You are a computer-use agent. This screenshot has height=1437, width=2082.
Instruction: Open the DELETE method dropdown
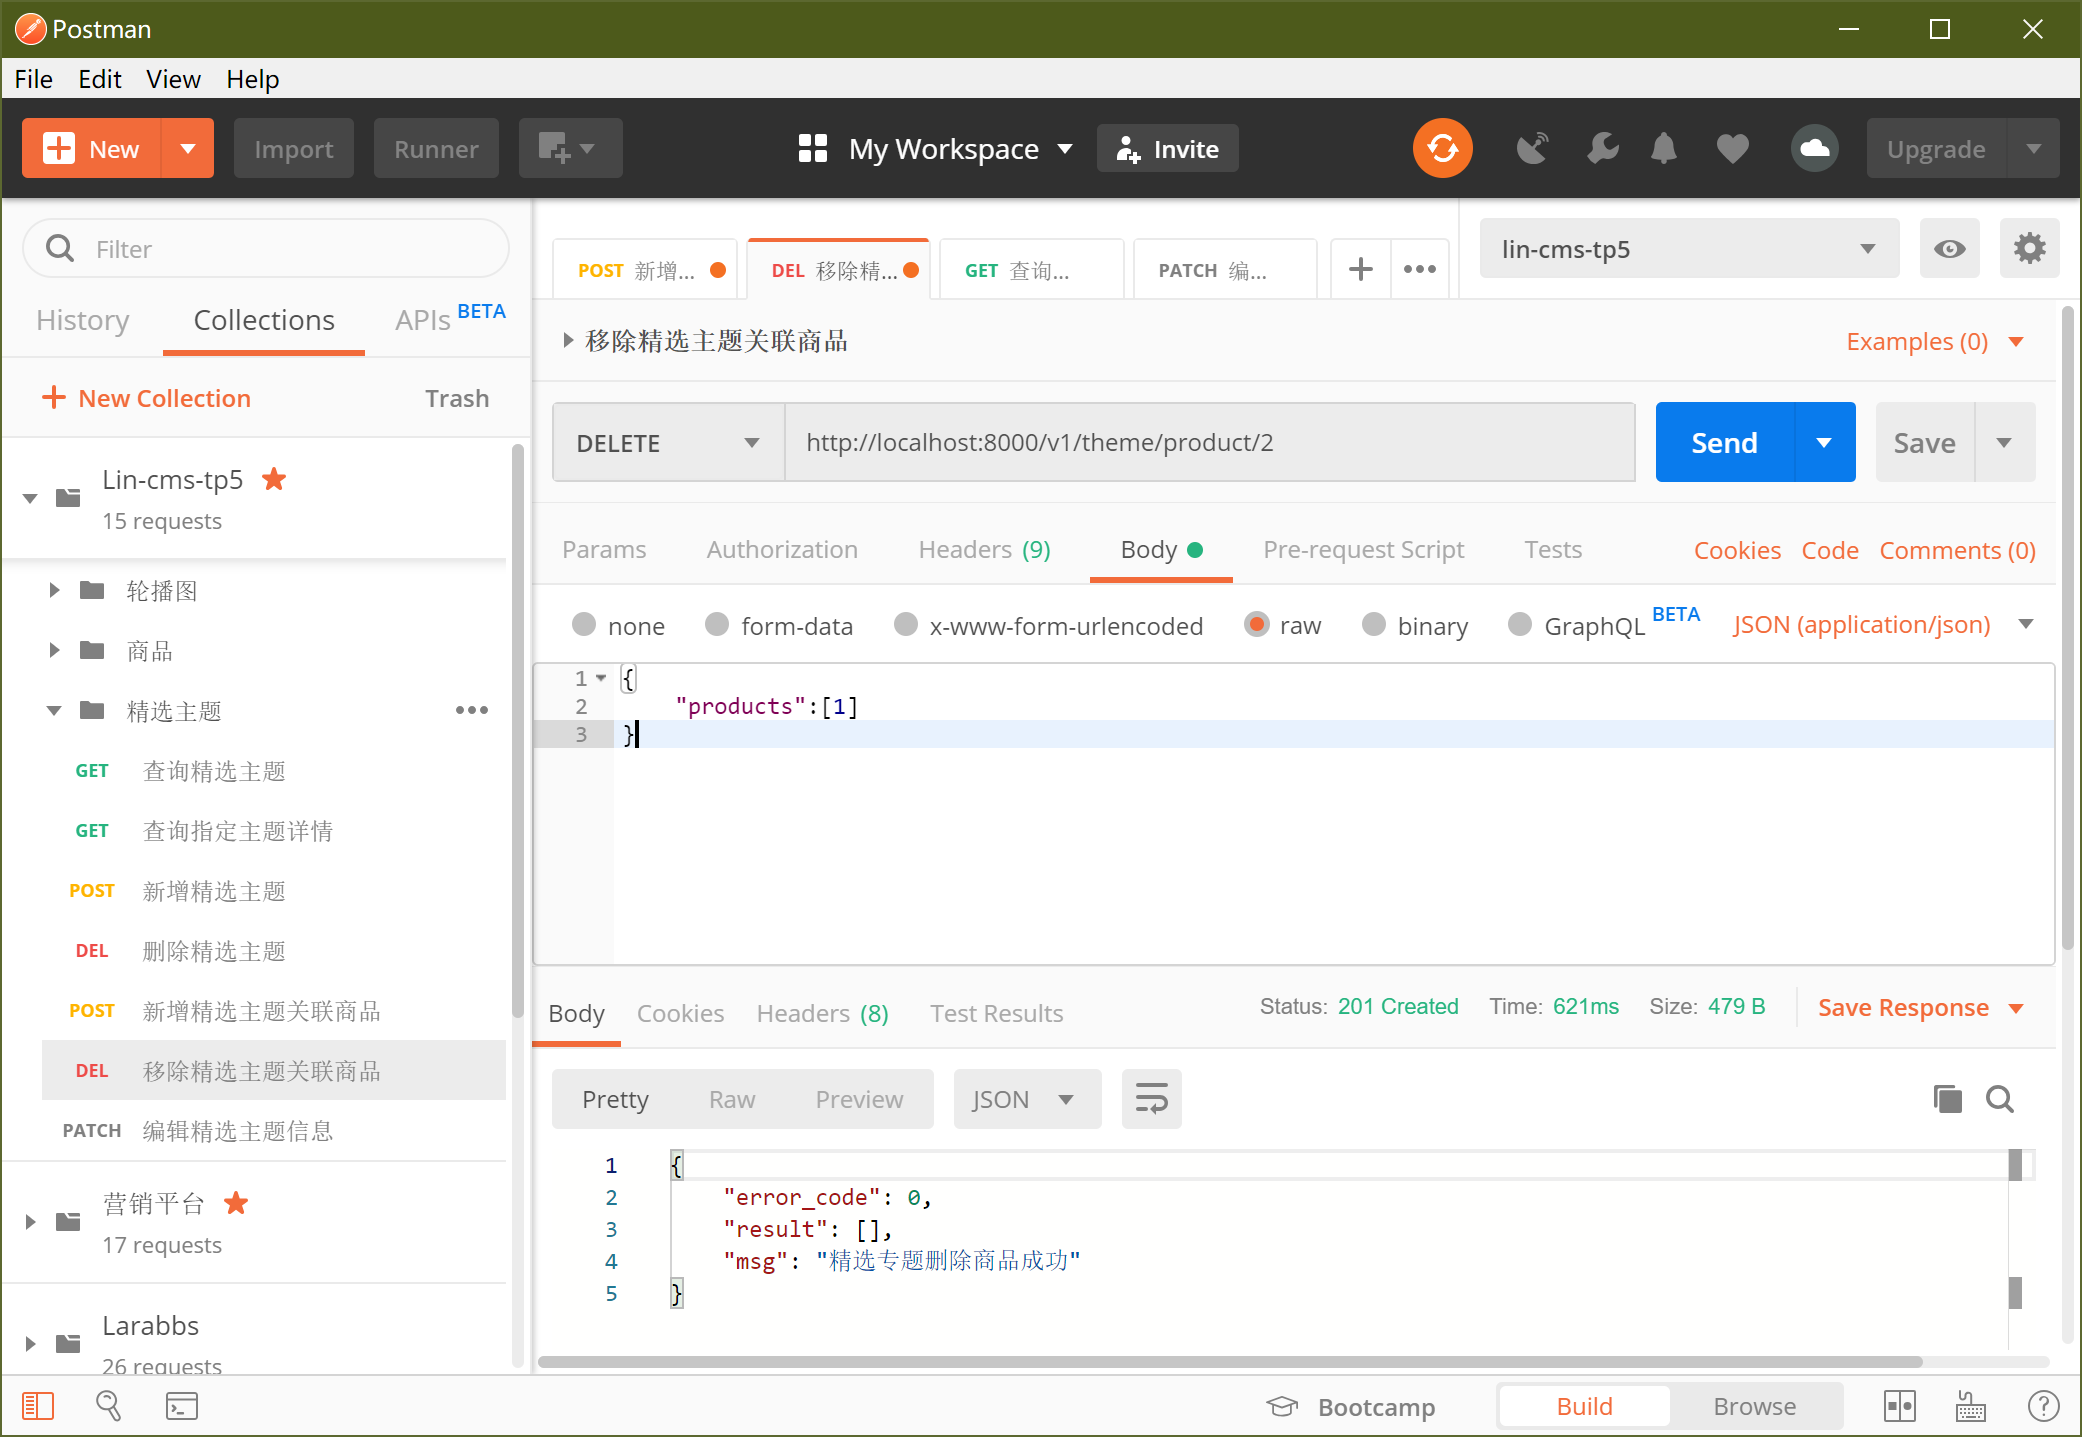coord(669,442)
